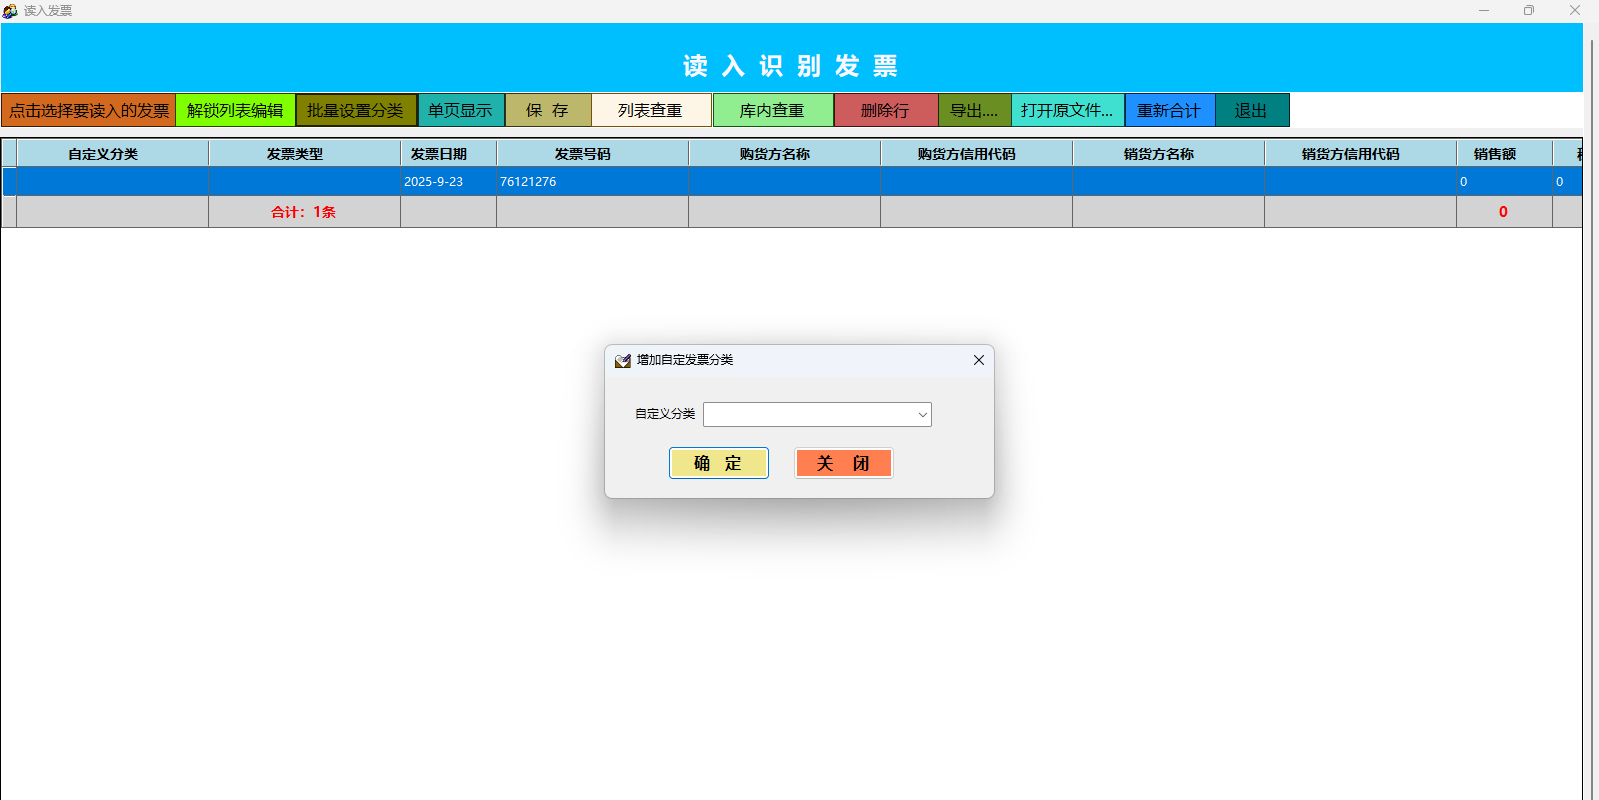Click the row selector of invoice 76121276
This screenshot has width=1599, height=800.
(9, 182)
